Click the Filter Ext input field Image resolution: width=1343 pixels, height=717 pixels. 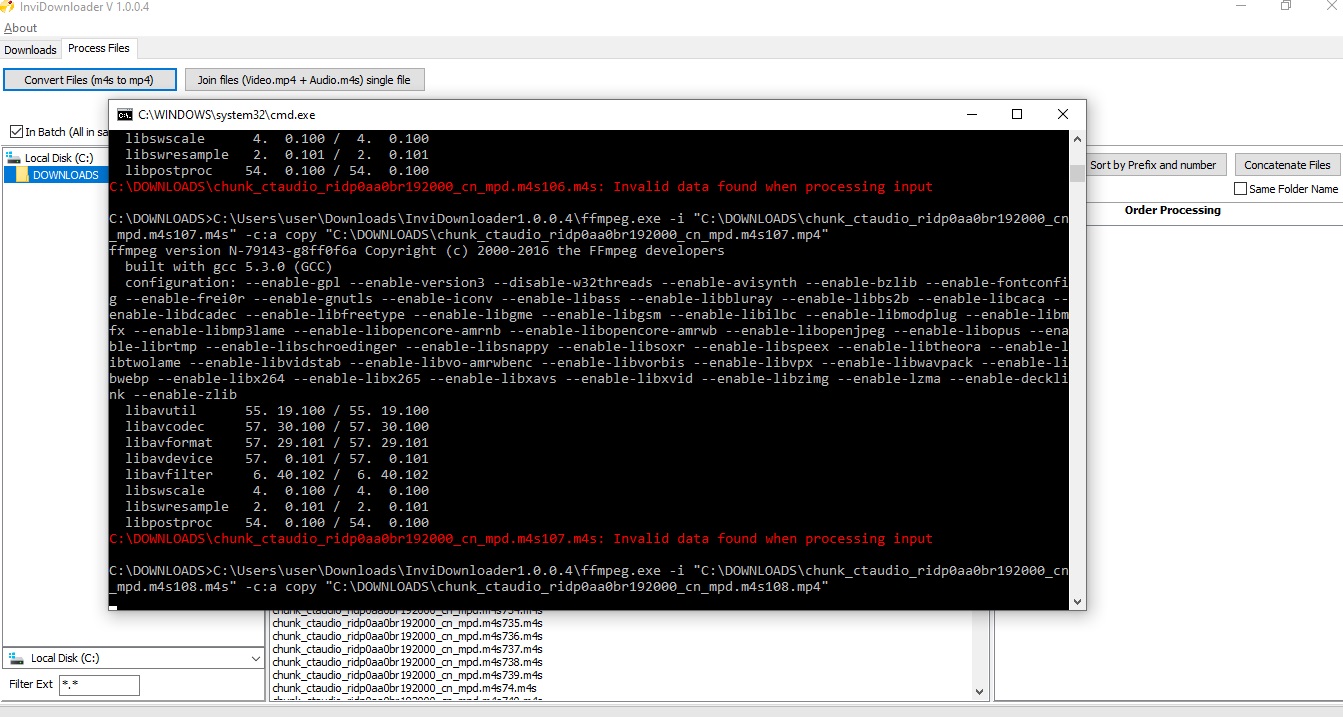point(99,685)
